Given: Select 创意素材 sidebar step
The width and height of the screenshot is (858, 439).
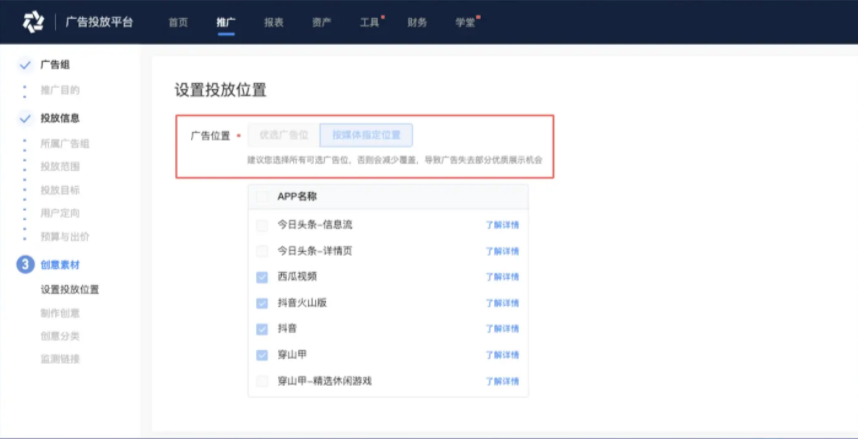Looking at the screenshot, I should [x=60, y=265].
